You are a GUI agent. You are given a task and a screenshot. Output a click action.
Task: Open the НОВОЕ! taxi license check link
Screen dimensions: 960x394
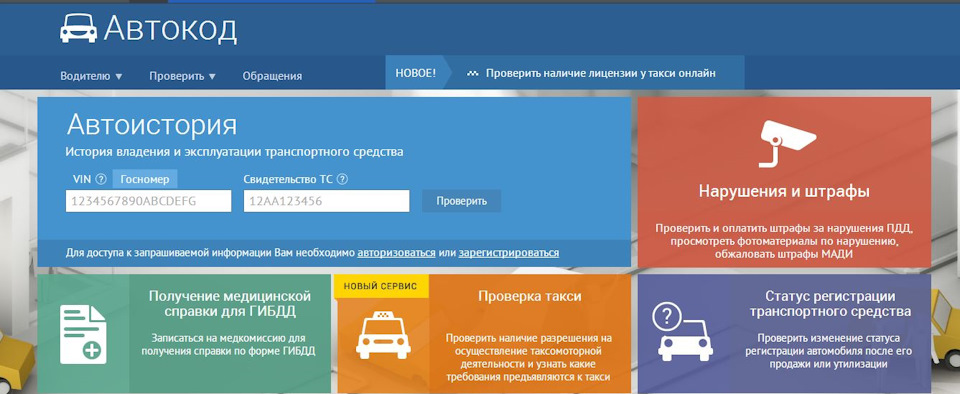(600, 73)
